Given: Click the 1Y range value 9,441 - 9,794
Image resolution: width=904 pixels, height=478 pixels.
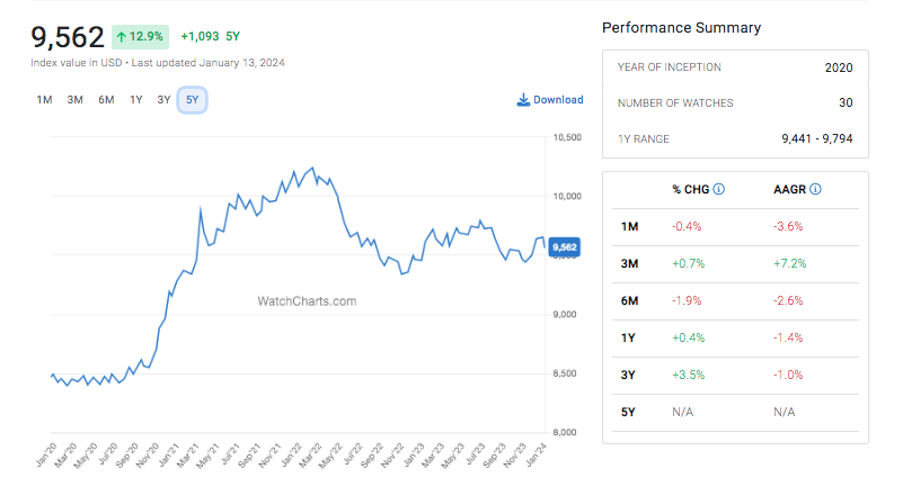Looking at the screenshot, I should [817, 138].
